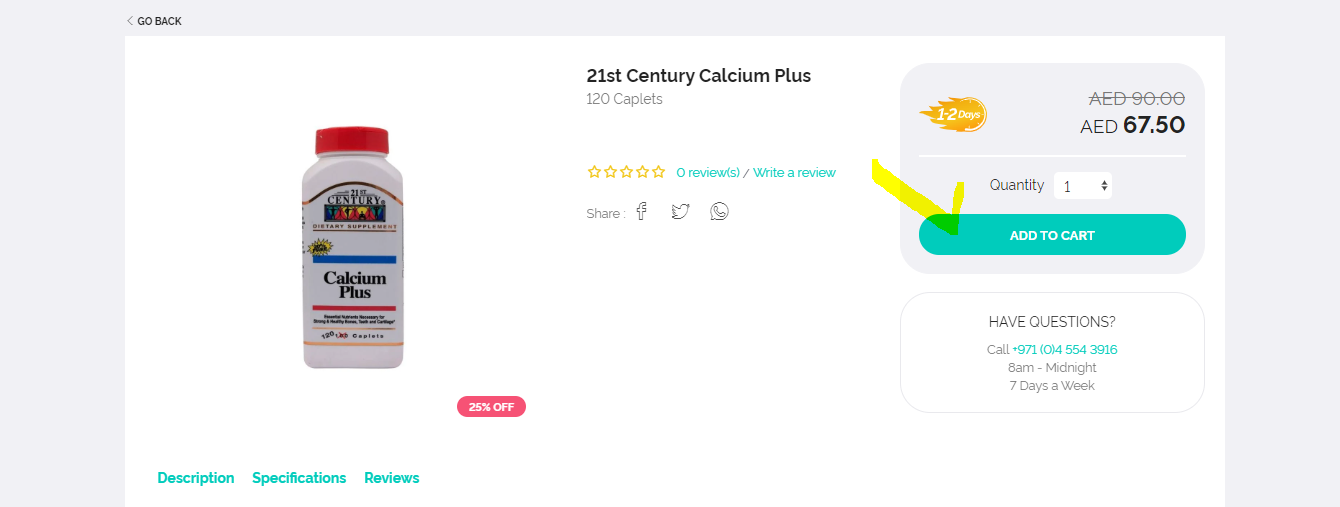Open the 0 review(s) link

[708, 173]
